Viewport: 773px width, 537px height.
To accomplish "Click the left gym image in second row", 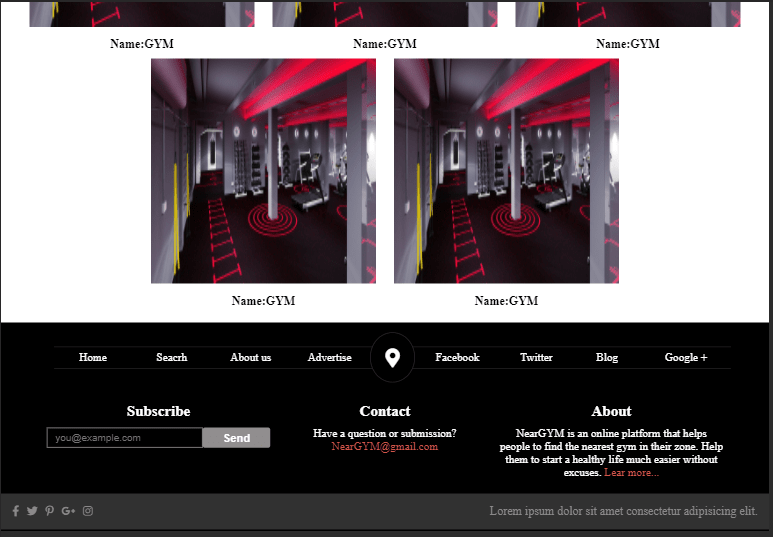I will (263, 171).
